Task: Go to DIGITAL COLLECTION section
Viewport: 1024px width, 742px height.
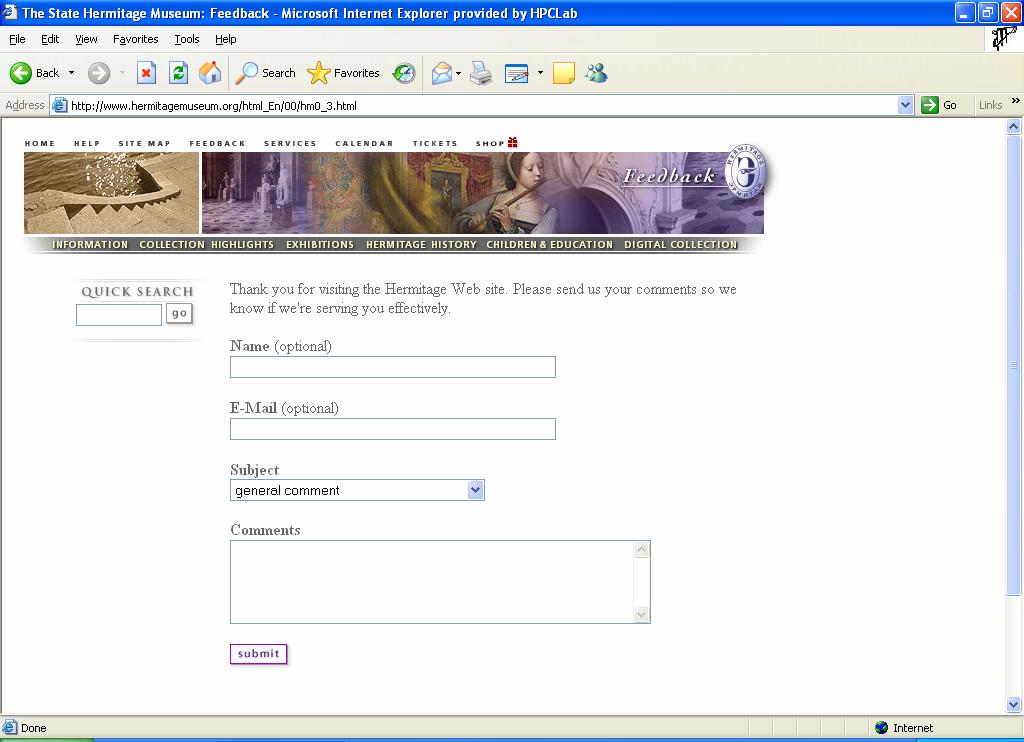Action: (x=680, y=244)
